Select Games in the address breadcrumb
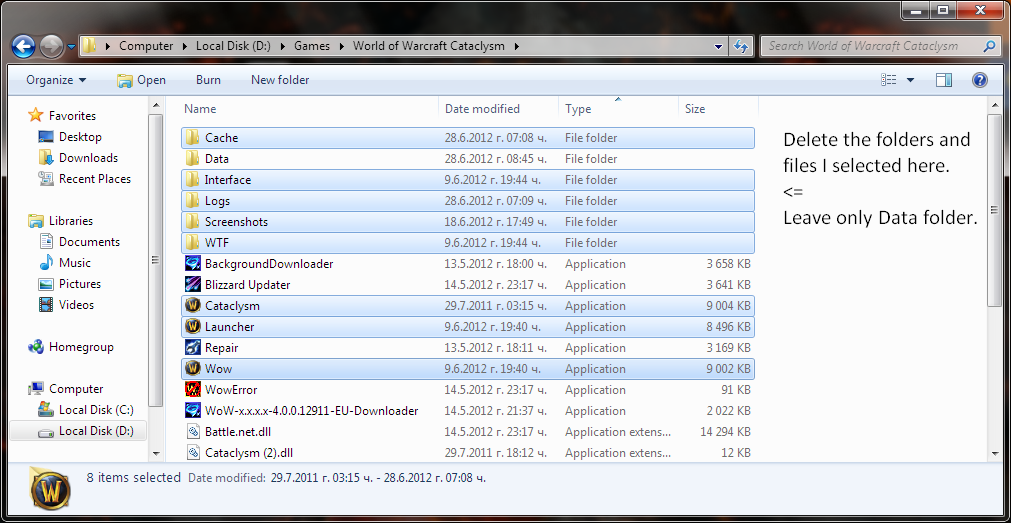Image resolution: width=1011 pixels, height=523 pixels. click(x=312, y=46)
